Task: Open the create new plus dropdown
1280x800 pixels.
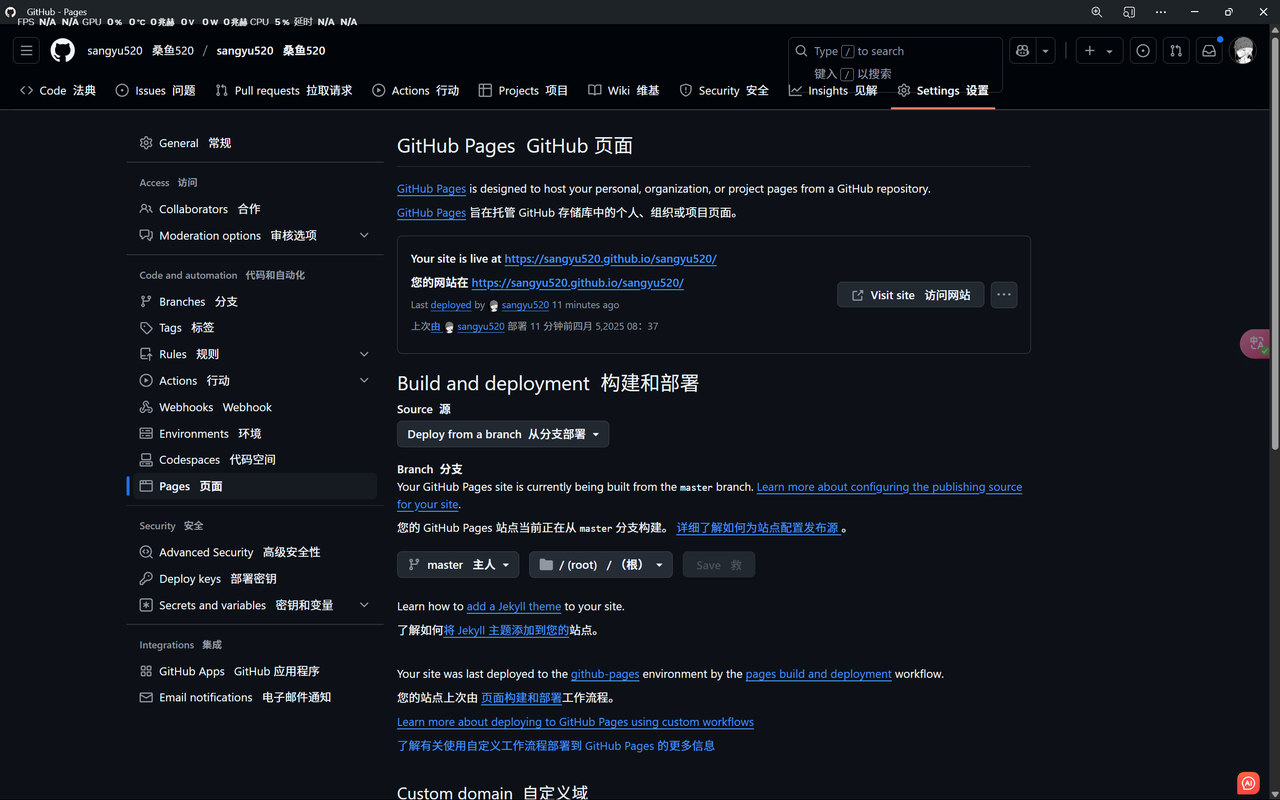Action: coord(1099,51)
